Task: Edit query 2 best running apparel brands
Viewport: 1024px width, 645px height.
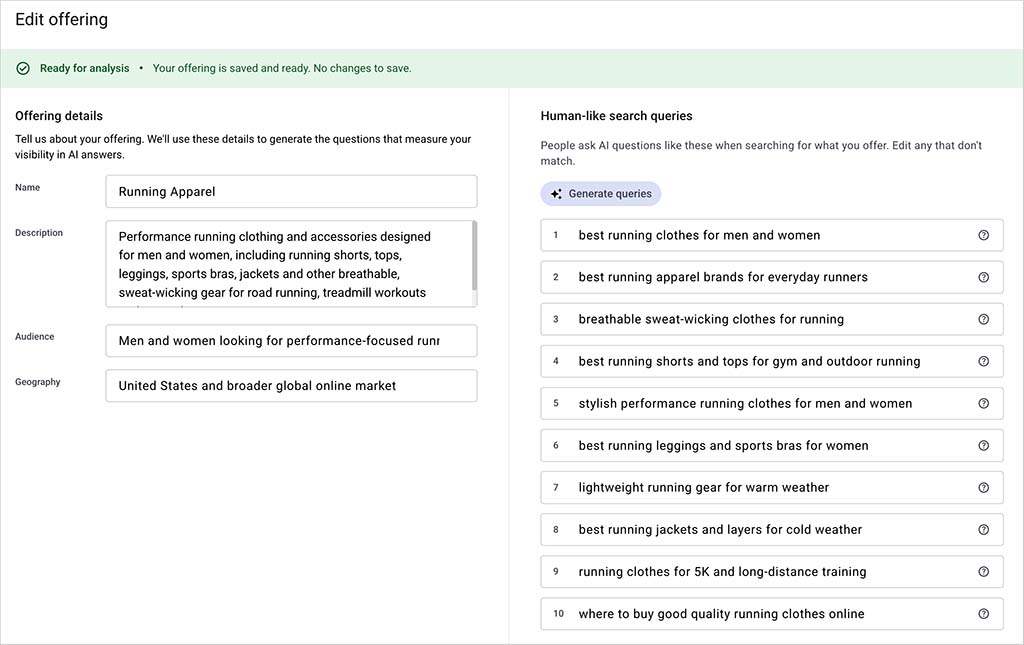Action: tap(771, 277)
